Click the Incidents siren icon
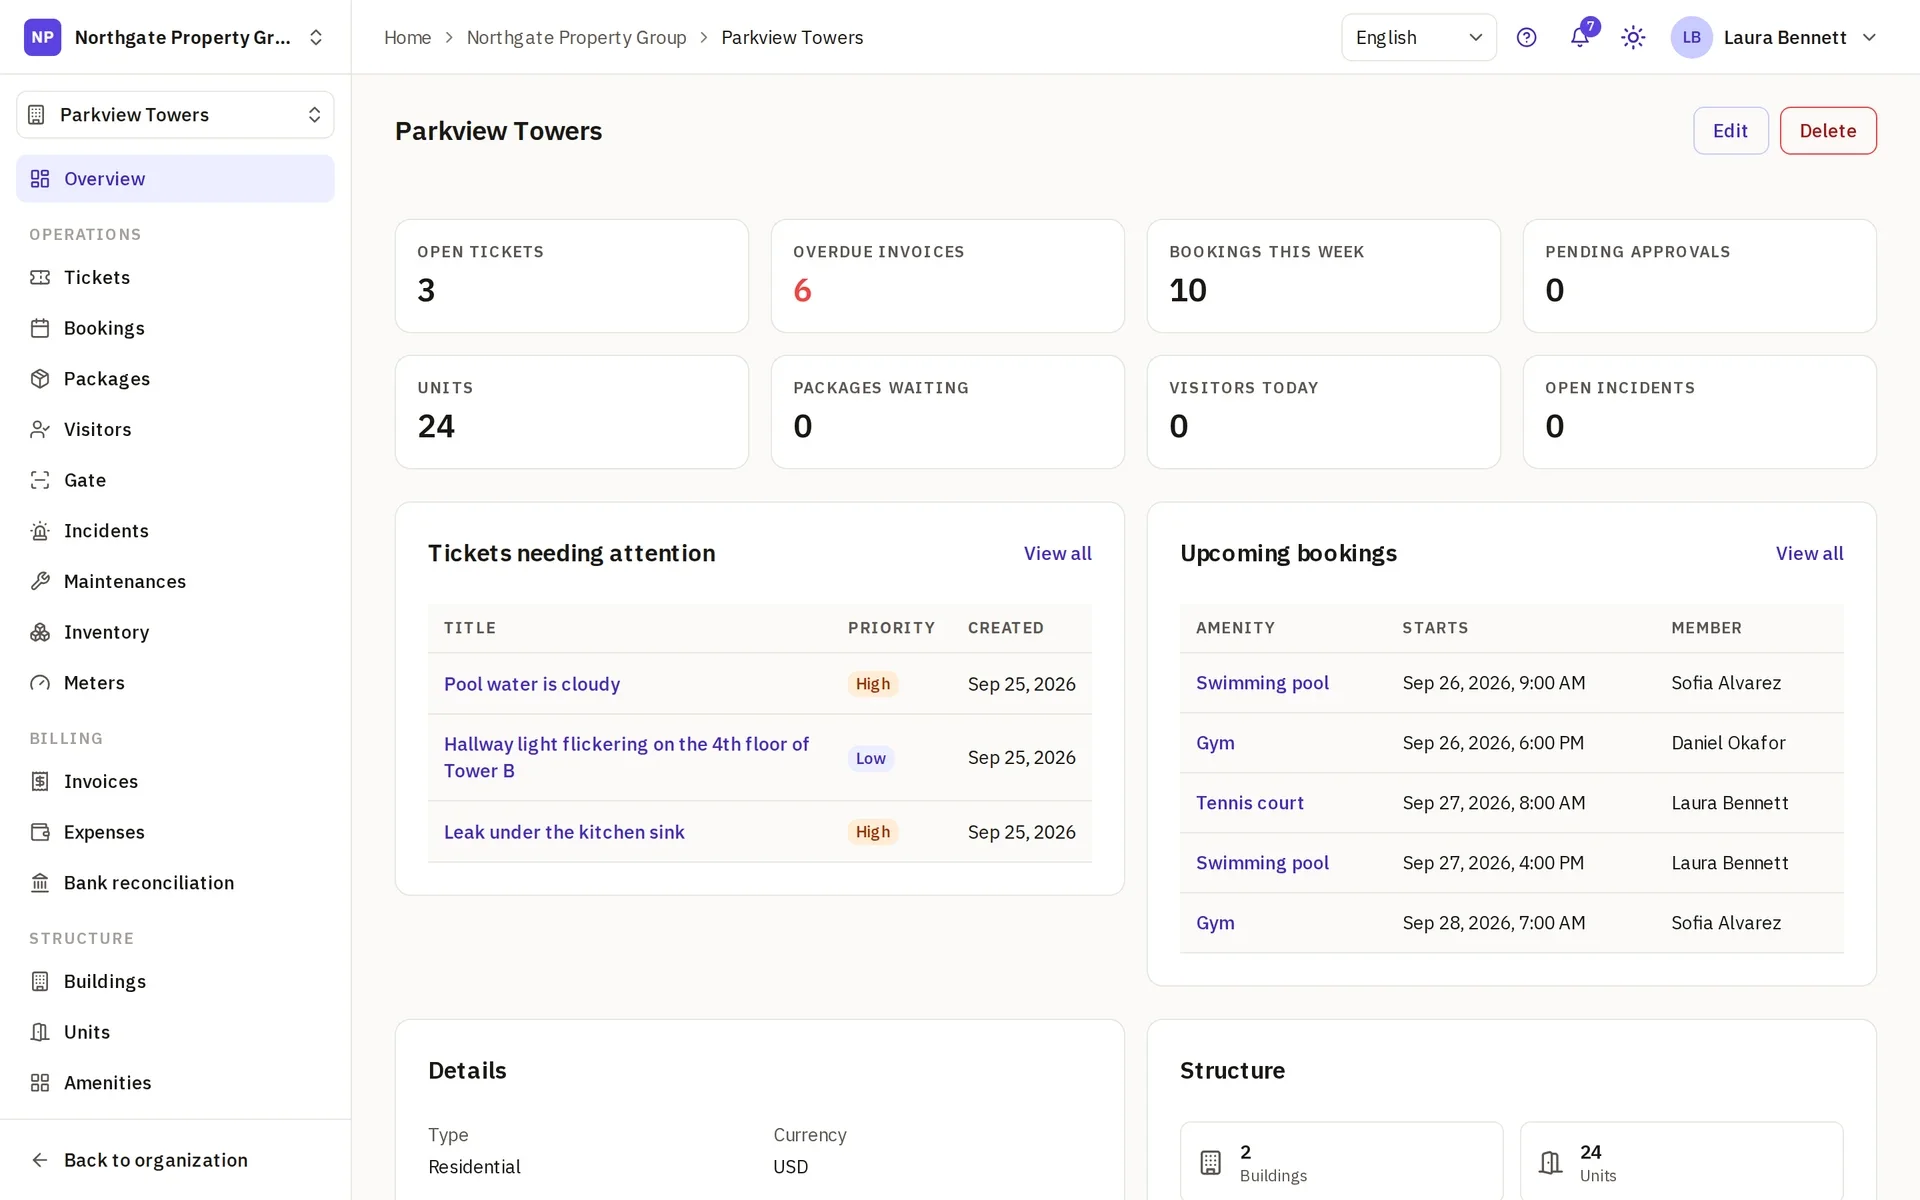This screenshot has height=1200, width=1920. tap(40, 531)
